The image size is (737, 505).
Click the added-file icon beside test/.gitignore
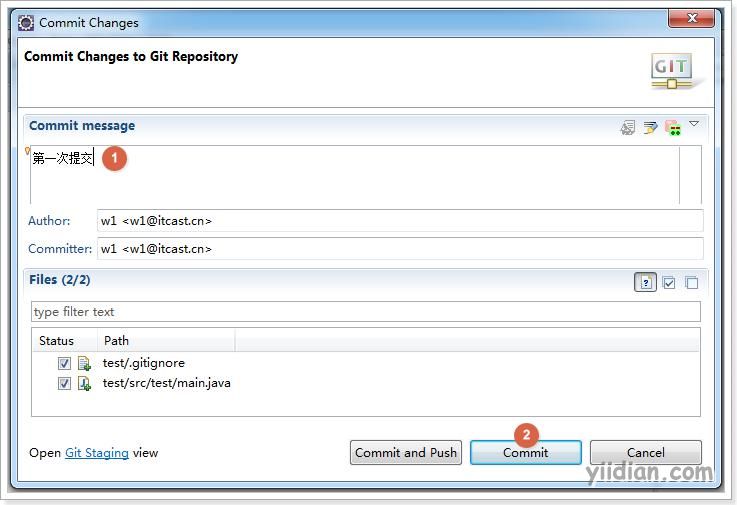pyautogui.click(x=84, y=363)
